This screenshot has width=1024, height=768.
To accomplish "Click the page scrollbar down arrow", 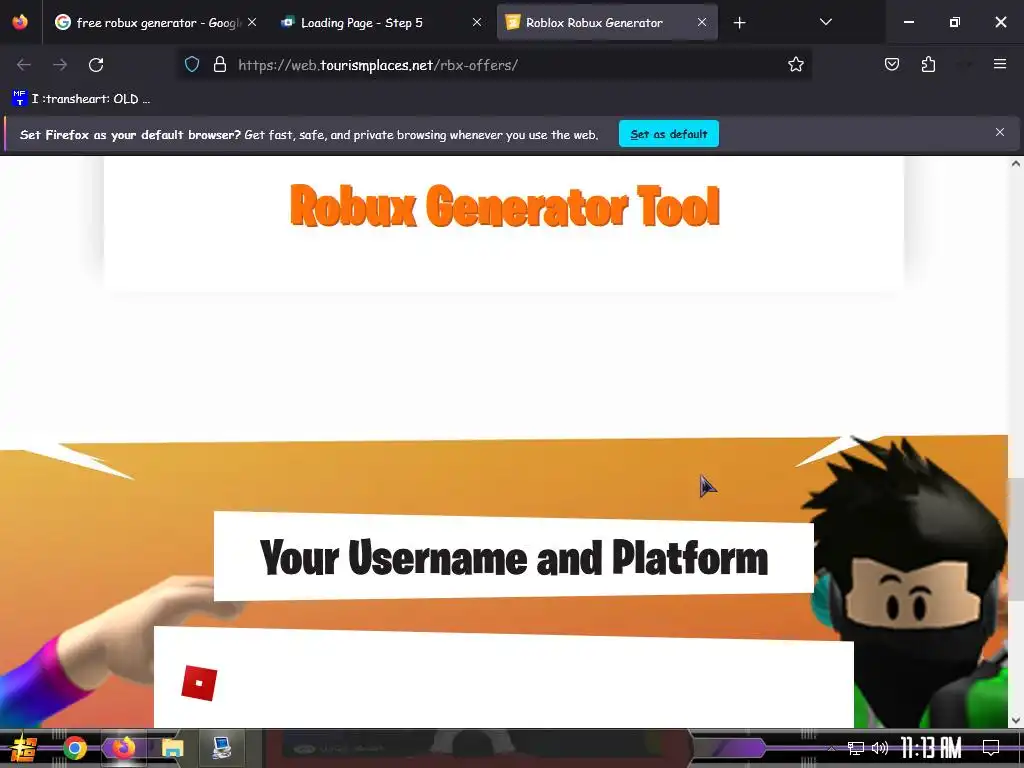I will coord(1016,720).
